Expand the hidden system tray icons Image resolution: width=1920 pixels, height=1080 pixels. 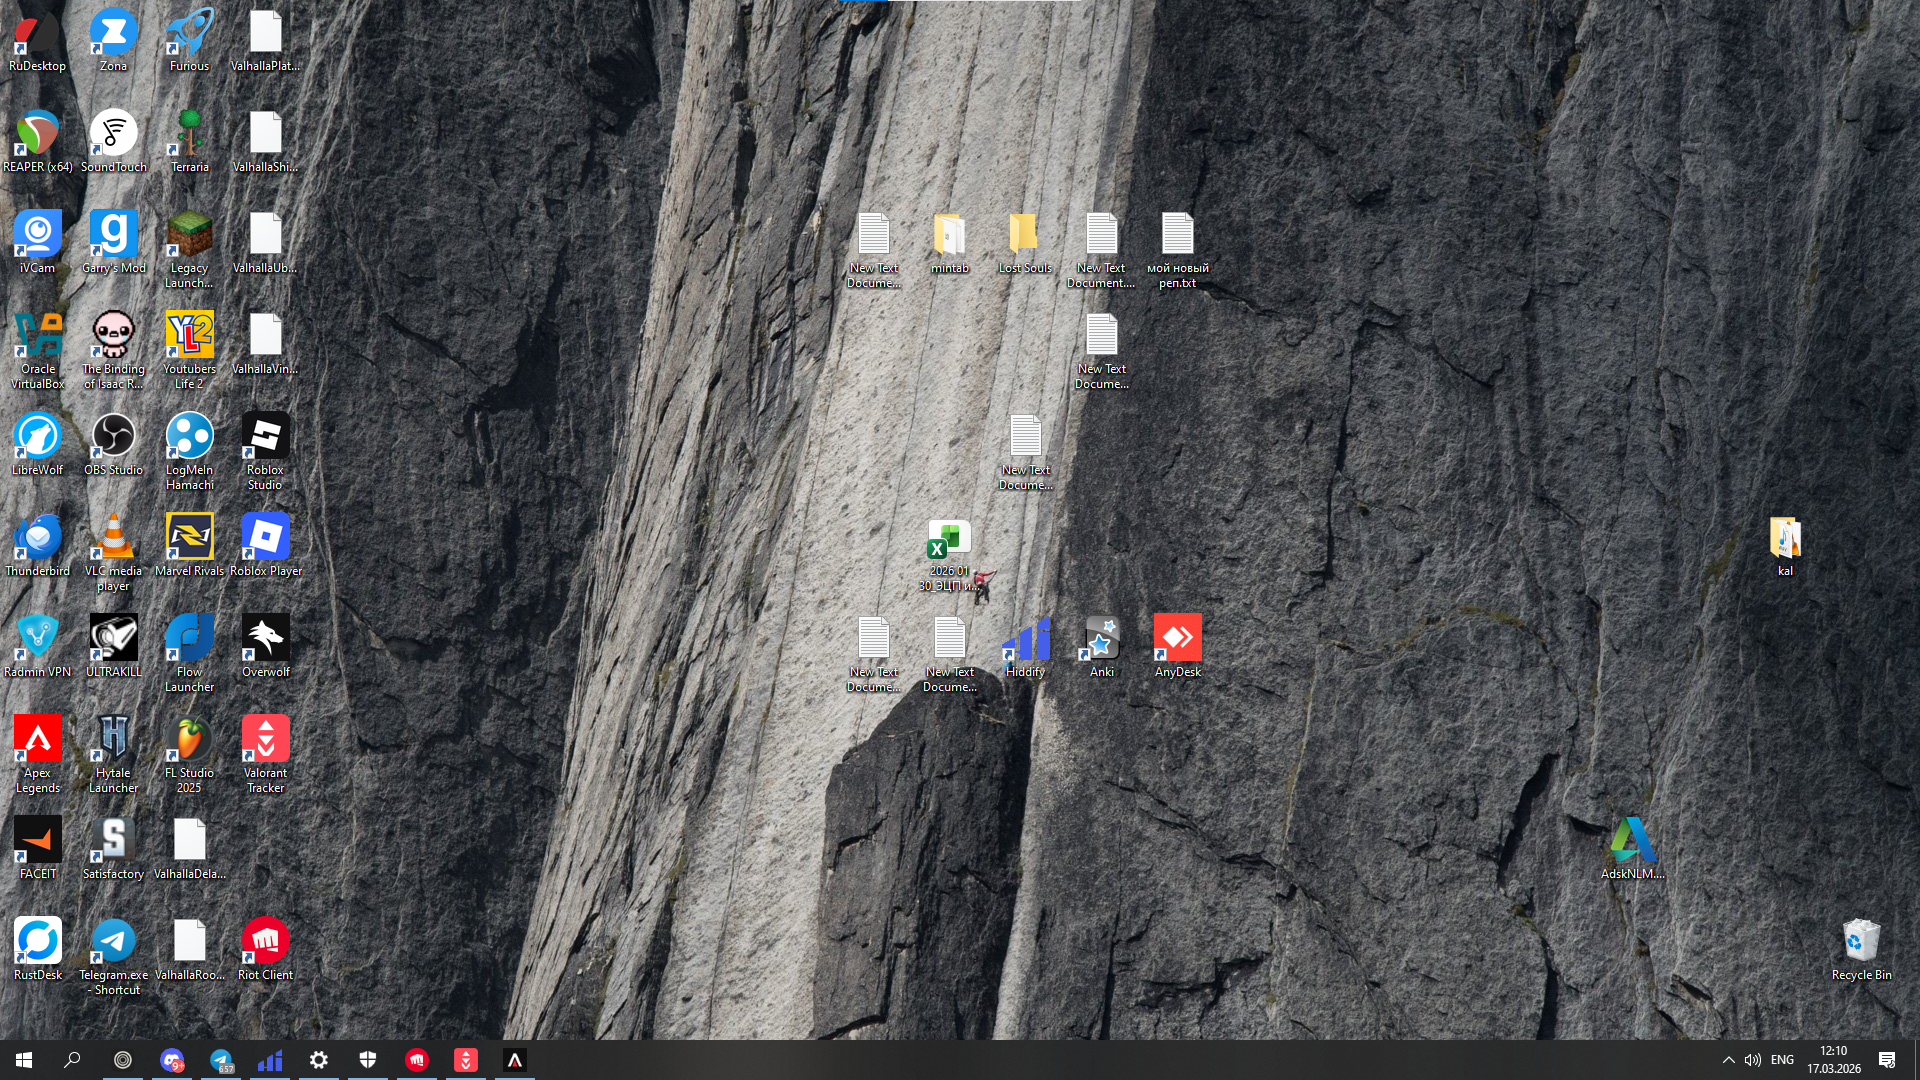[x=1728, y=1060]
